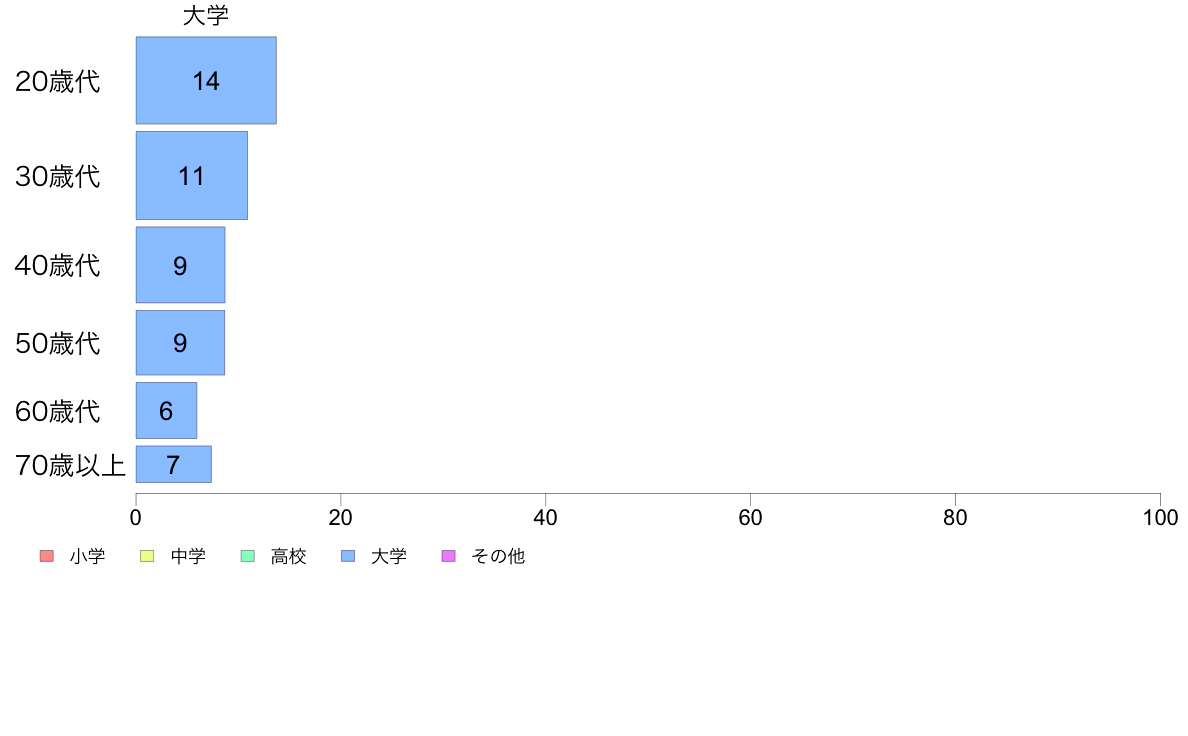Click the 100 tick on x-axis
The width and height of the screenshot is (1188, 736).
click(x=1160, y=518)
